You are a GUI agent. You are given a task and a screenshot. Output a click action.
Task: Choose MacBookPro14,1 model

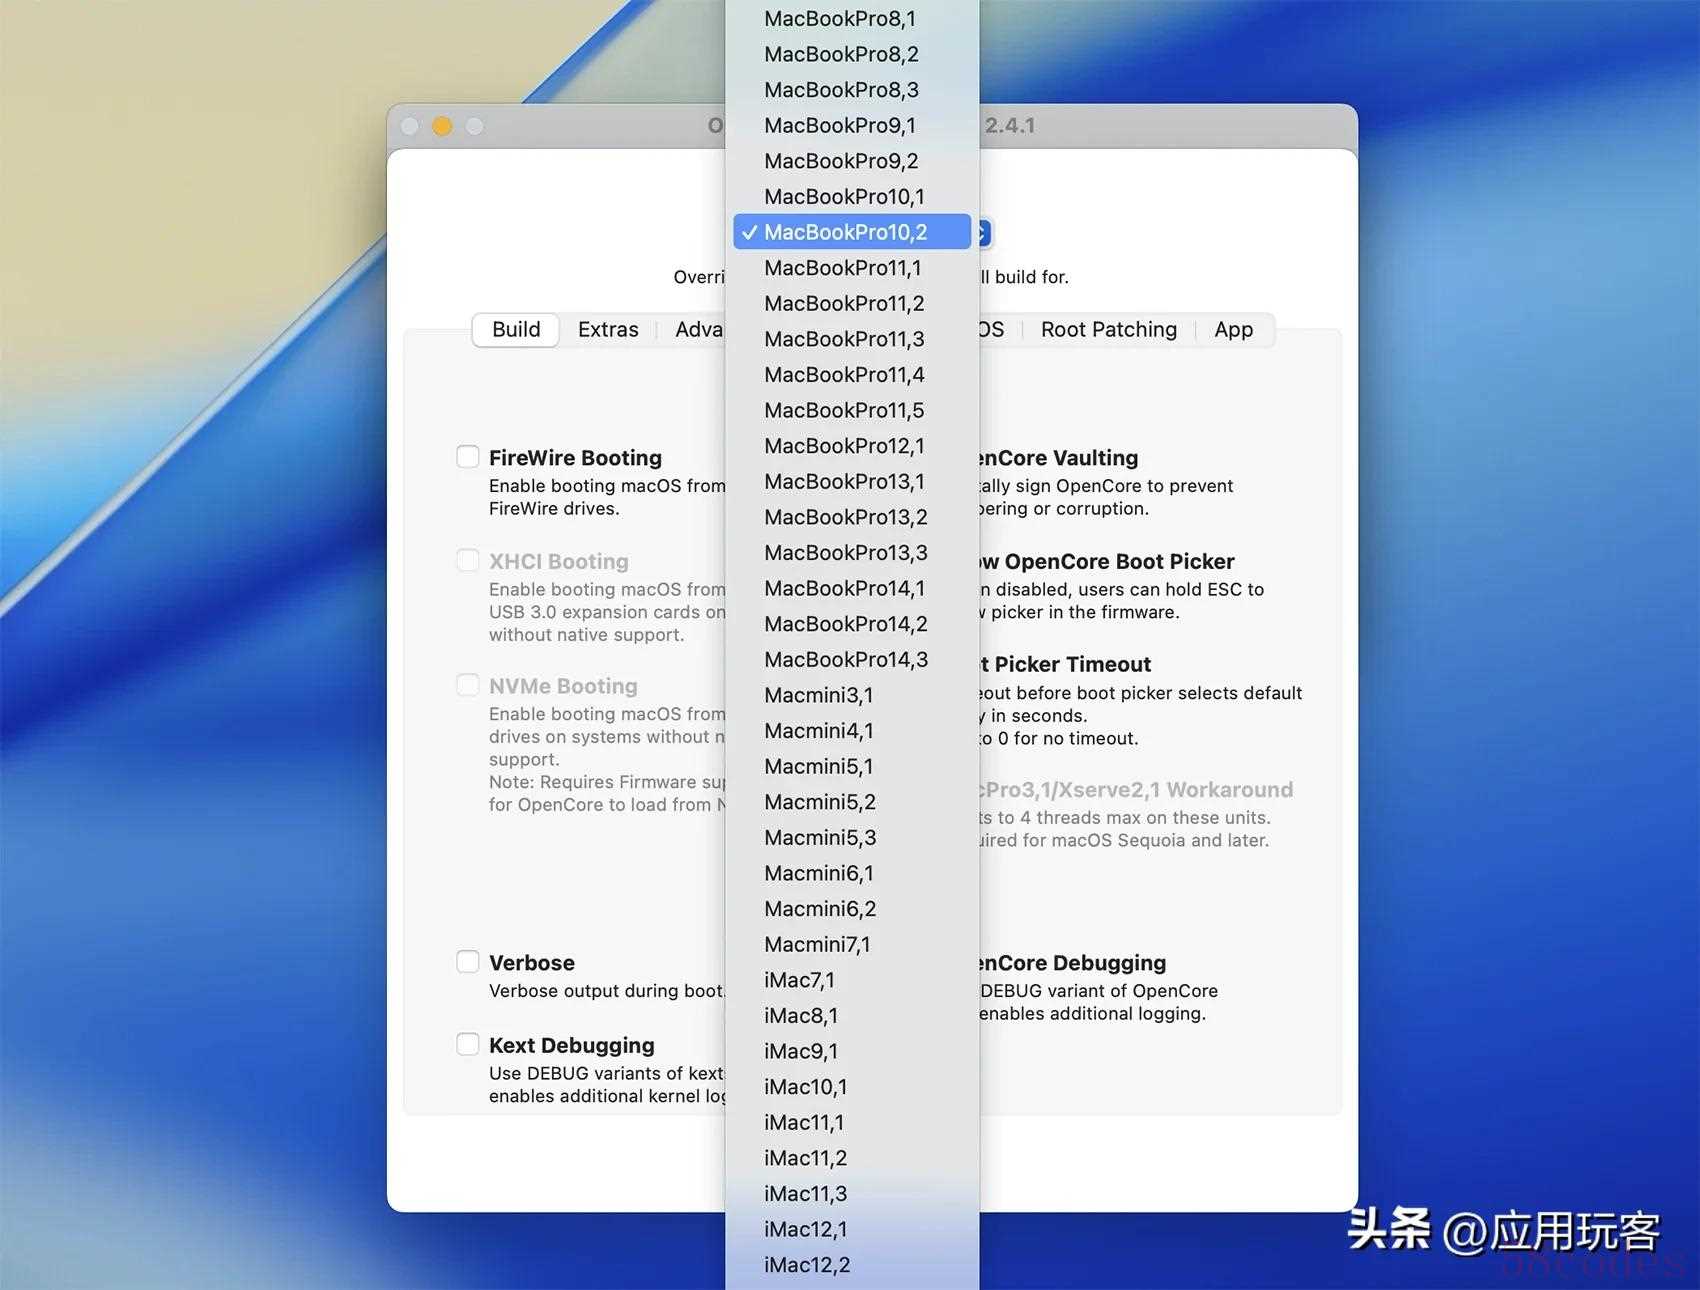point(852,588)
